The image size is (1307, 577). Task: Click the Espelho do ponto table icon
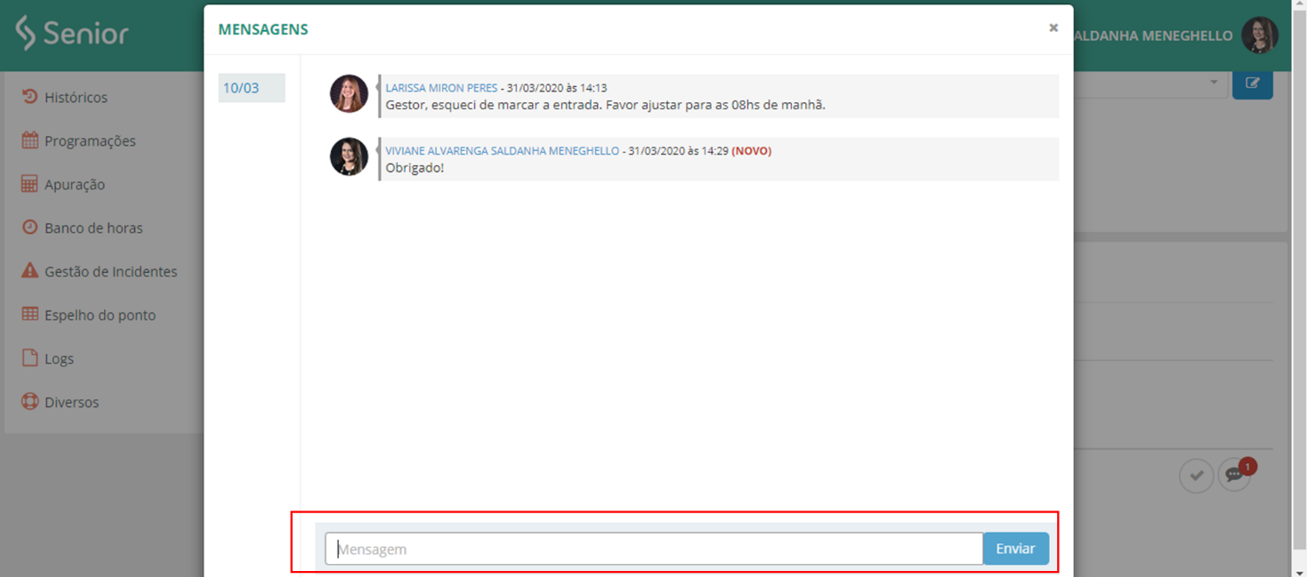tap(30, 315)
